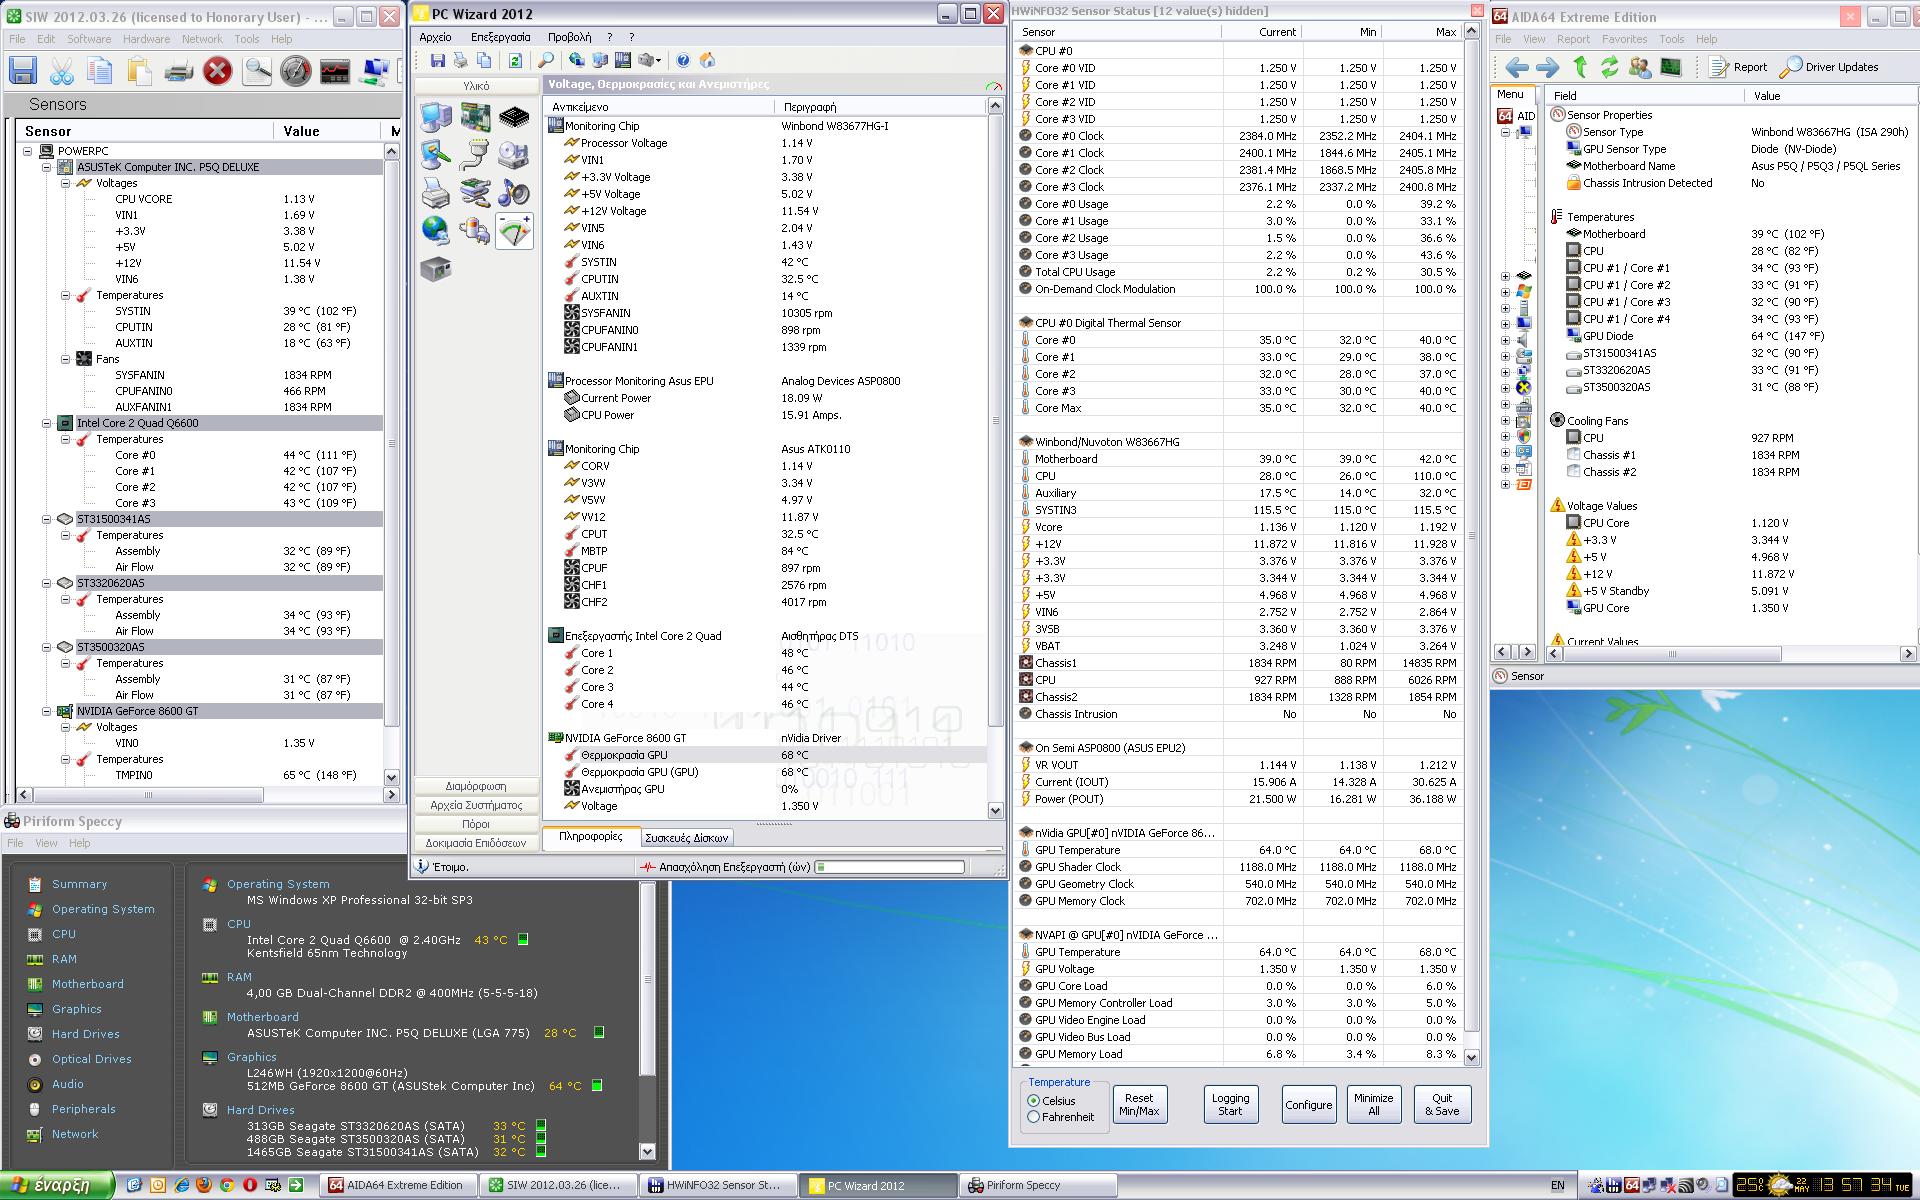Click the magnifier search icon in SIW
1920x1200 pixels.
(257, 71)
